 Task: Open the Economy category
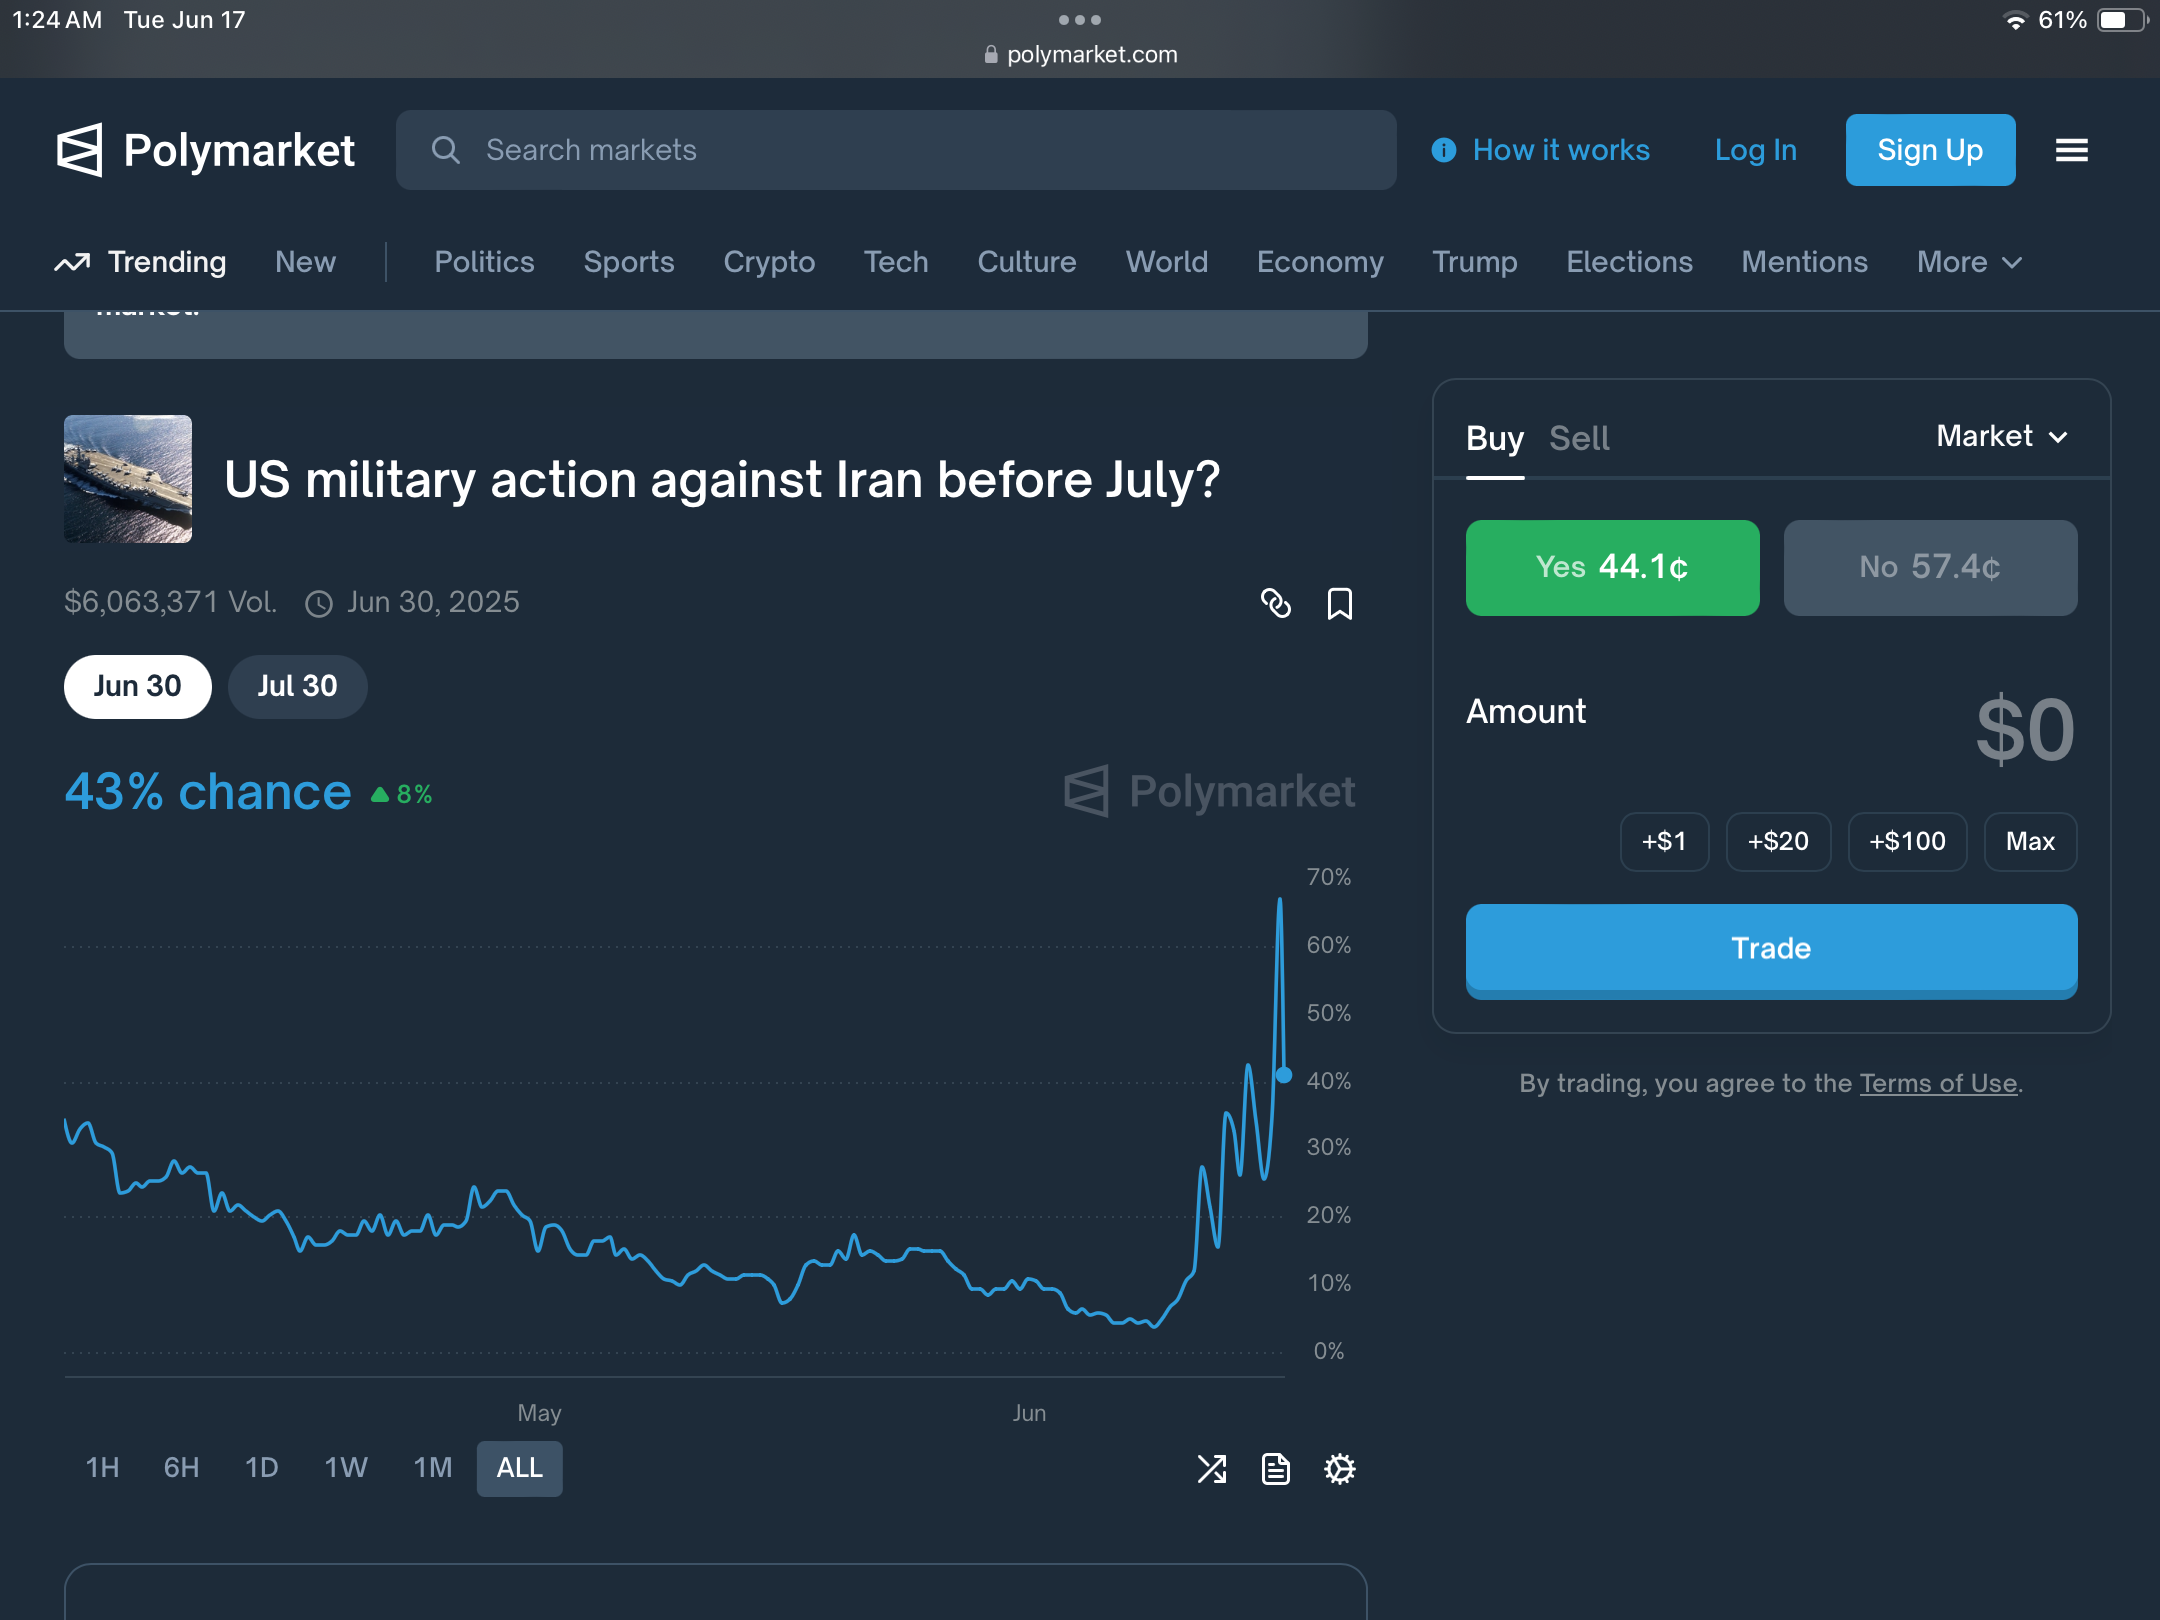(x=1320, y=262)
